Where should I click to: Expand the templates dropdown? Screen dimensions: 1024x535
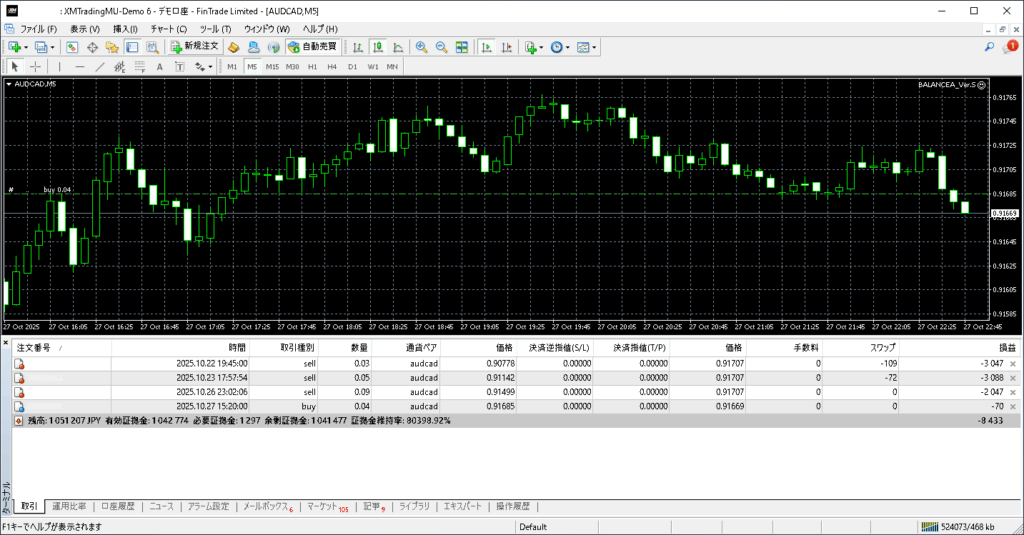pyautogui.click(x=595, y=47)
